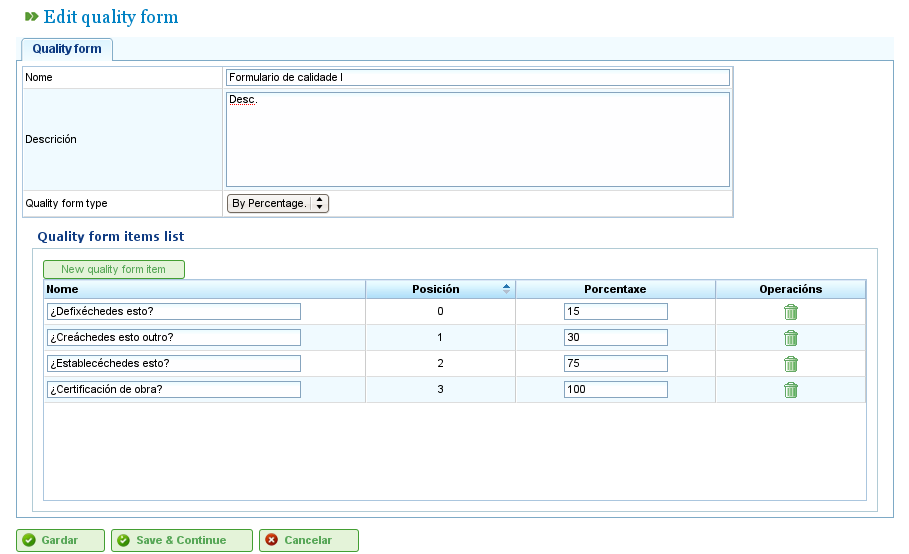
Task: Remove ¿Establecéchedes esto? item via trash icon
Action: [790, 364]
